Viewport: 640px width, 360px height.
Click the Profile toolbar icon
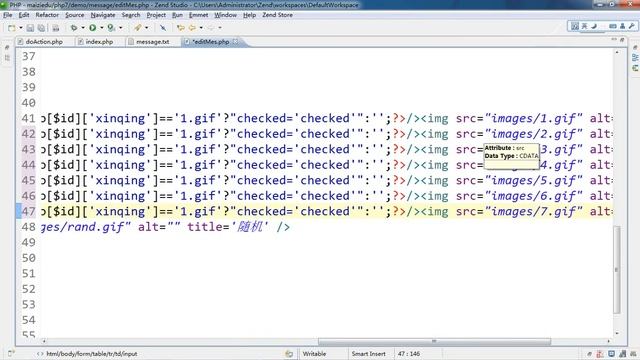pyautogui.click(x=111, y=28)
